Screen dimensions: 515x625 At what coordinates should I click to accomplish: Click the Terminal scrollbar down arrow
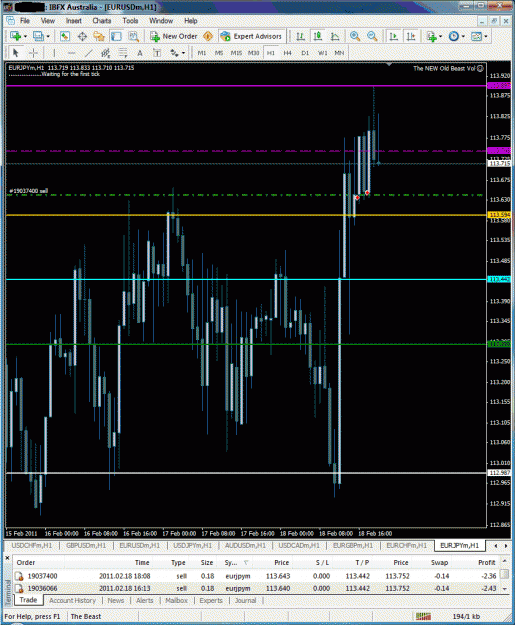point(505,589)
